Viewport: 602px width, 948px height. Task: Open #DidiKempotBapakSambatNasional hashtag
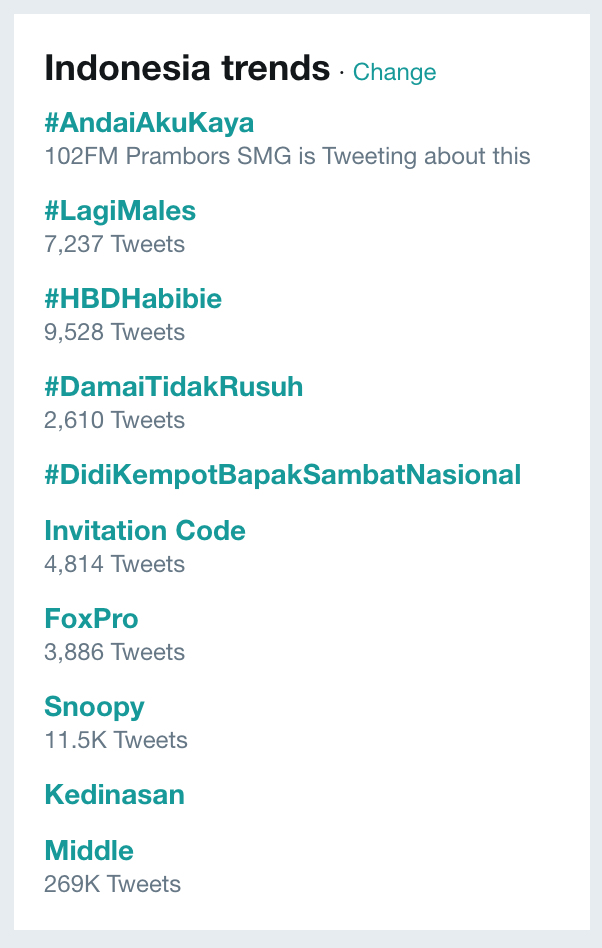[x=283, y=475]
